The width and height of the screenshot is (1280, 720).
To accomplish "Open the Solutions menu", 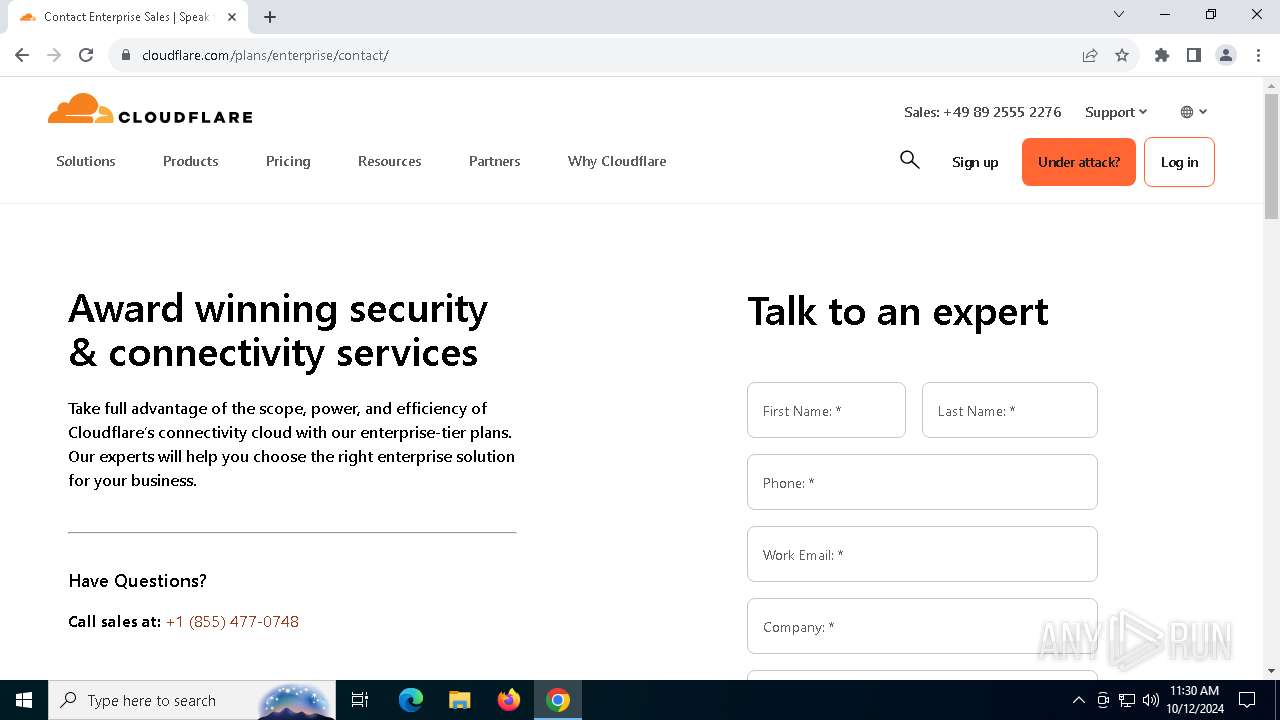I will click(86, 161).
